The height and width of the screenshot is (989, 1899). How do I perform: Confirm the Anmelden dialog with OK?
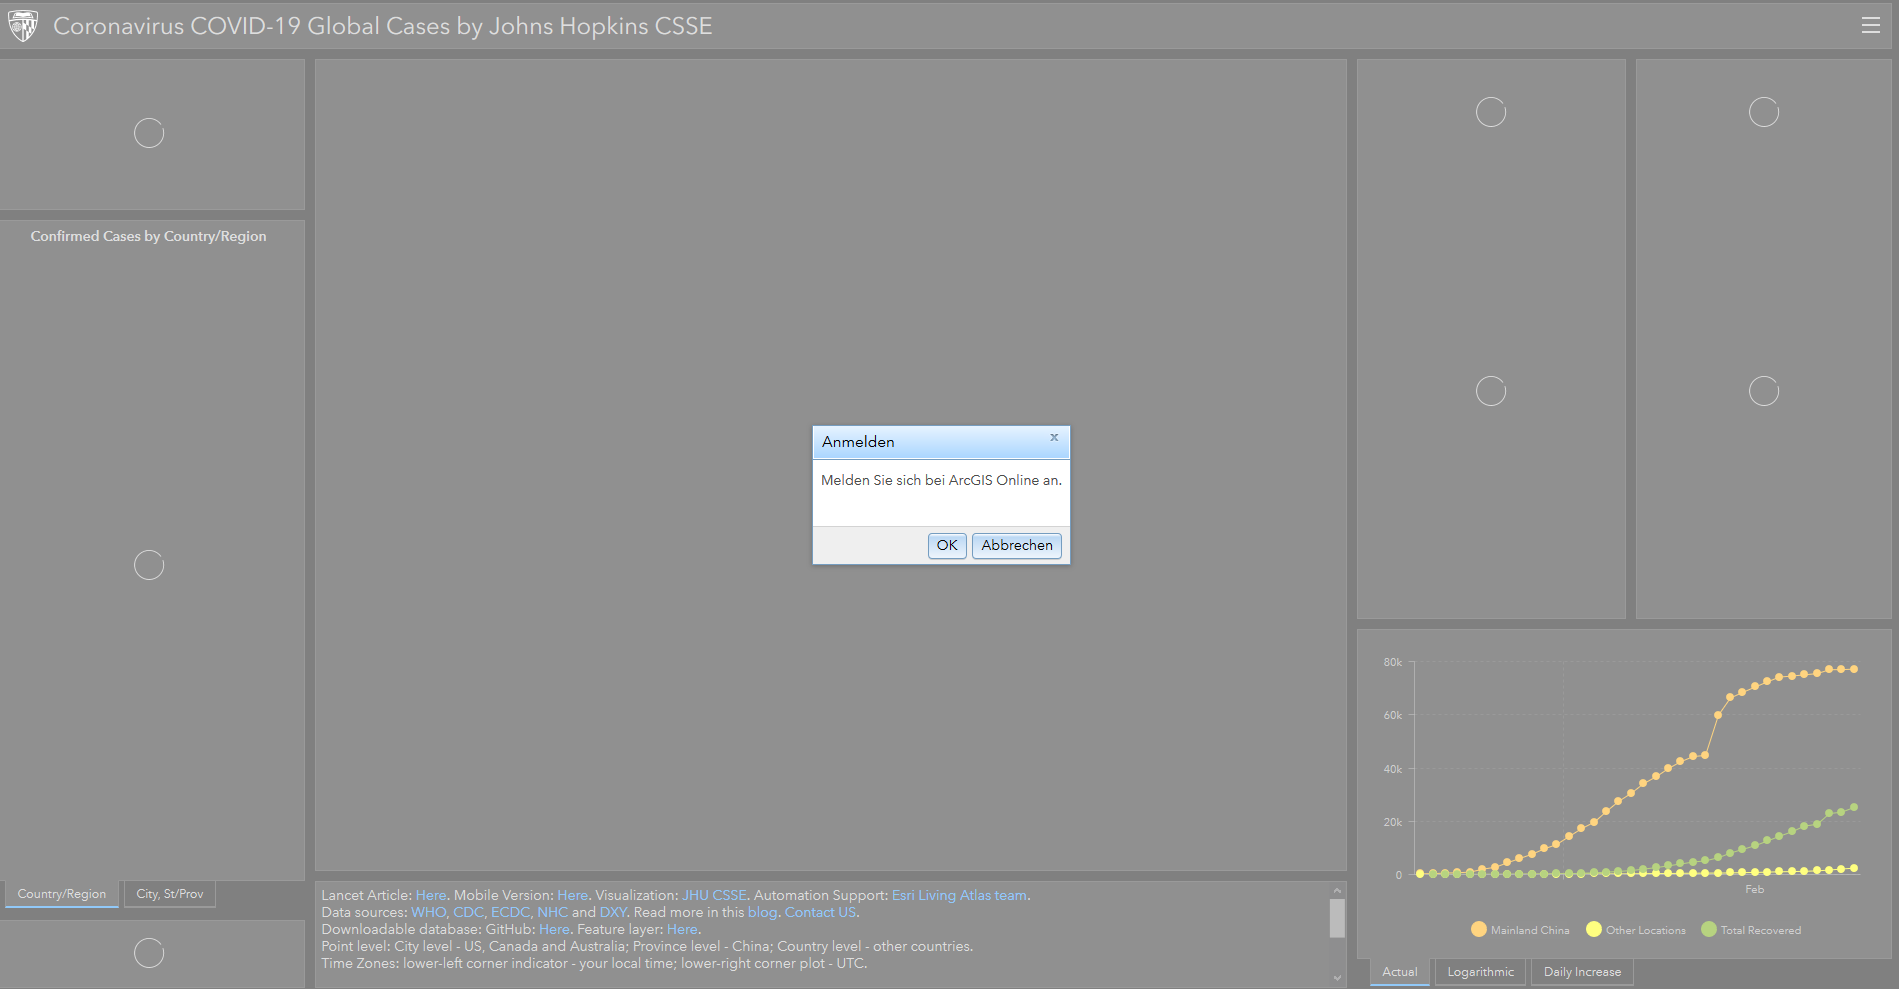947,545
